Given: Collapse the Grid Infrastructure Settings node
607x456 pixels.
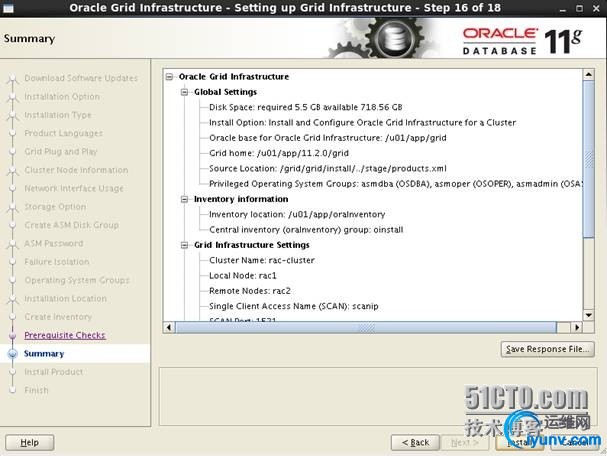Looking at the screenshot, I should (185, 245).
